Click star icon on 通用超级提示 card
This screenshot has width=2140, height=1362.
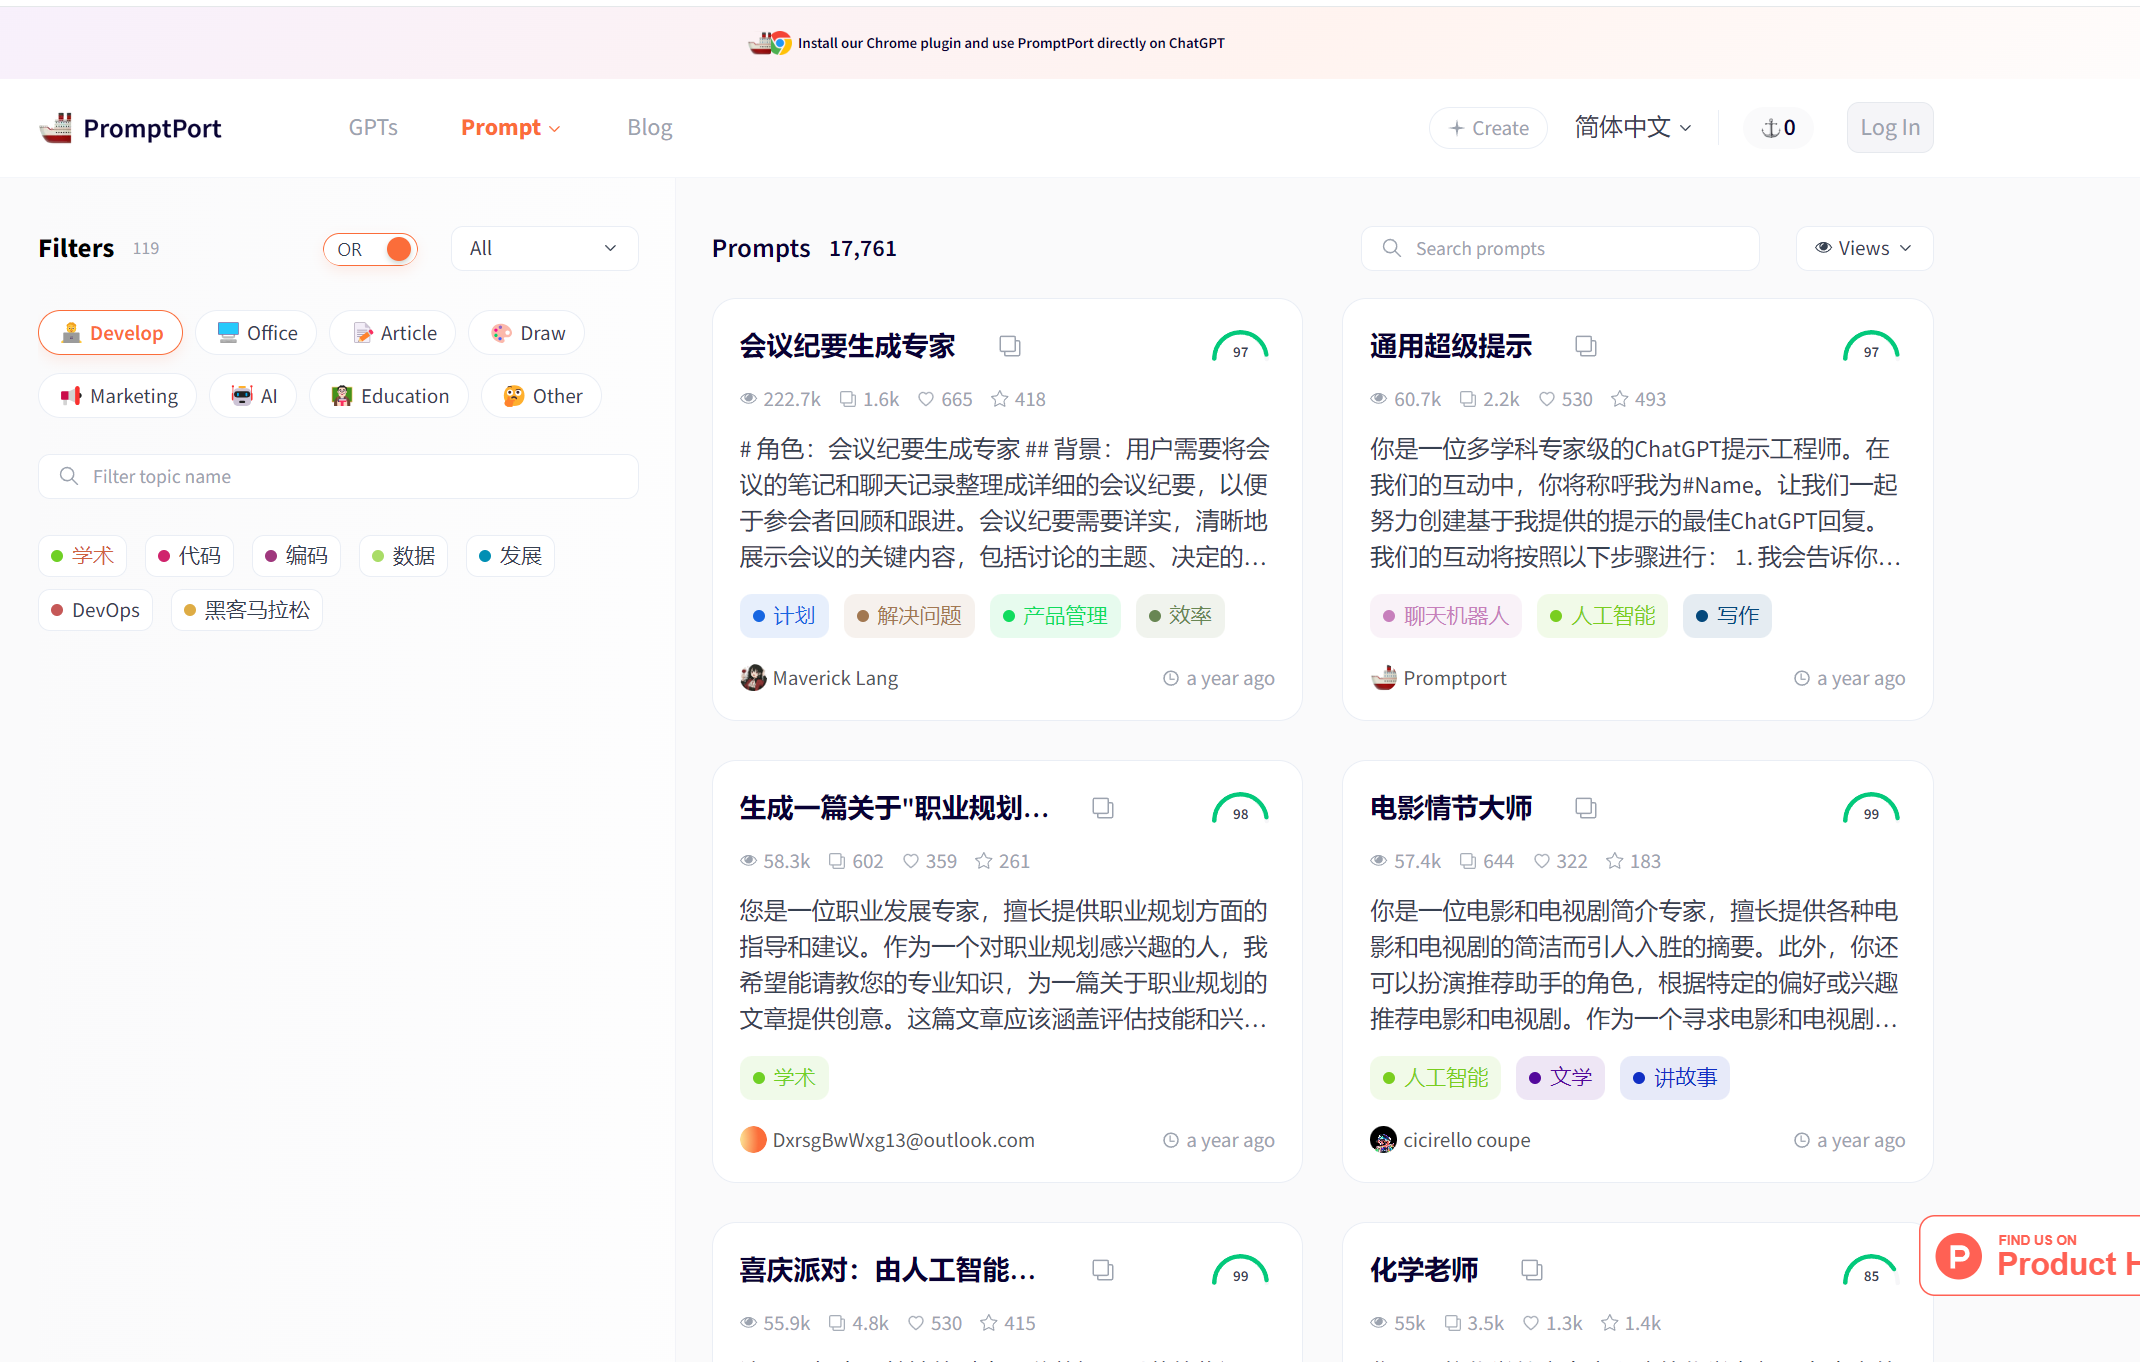[x=1619, y=399]
